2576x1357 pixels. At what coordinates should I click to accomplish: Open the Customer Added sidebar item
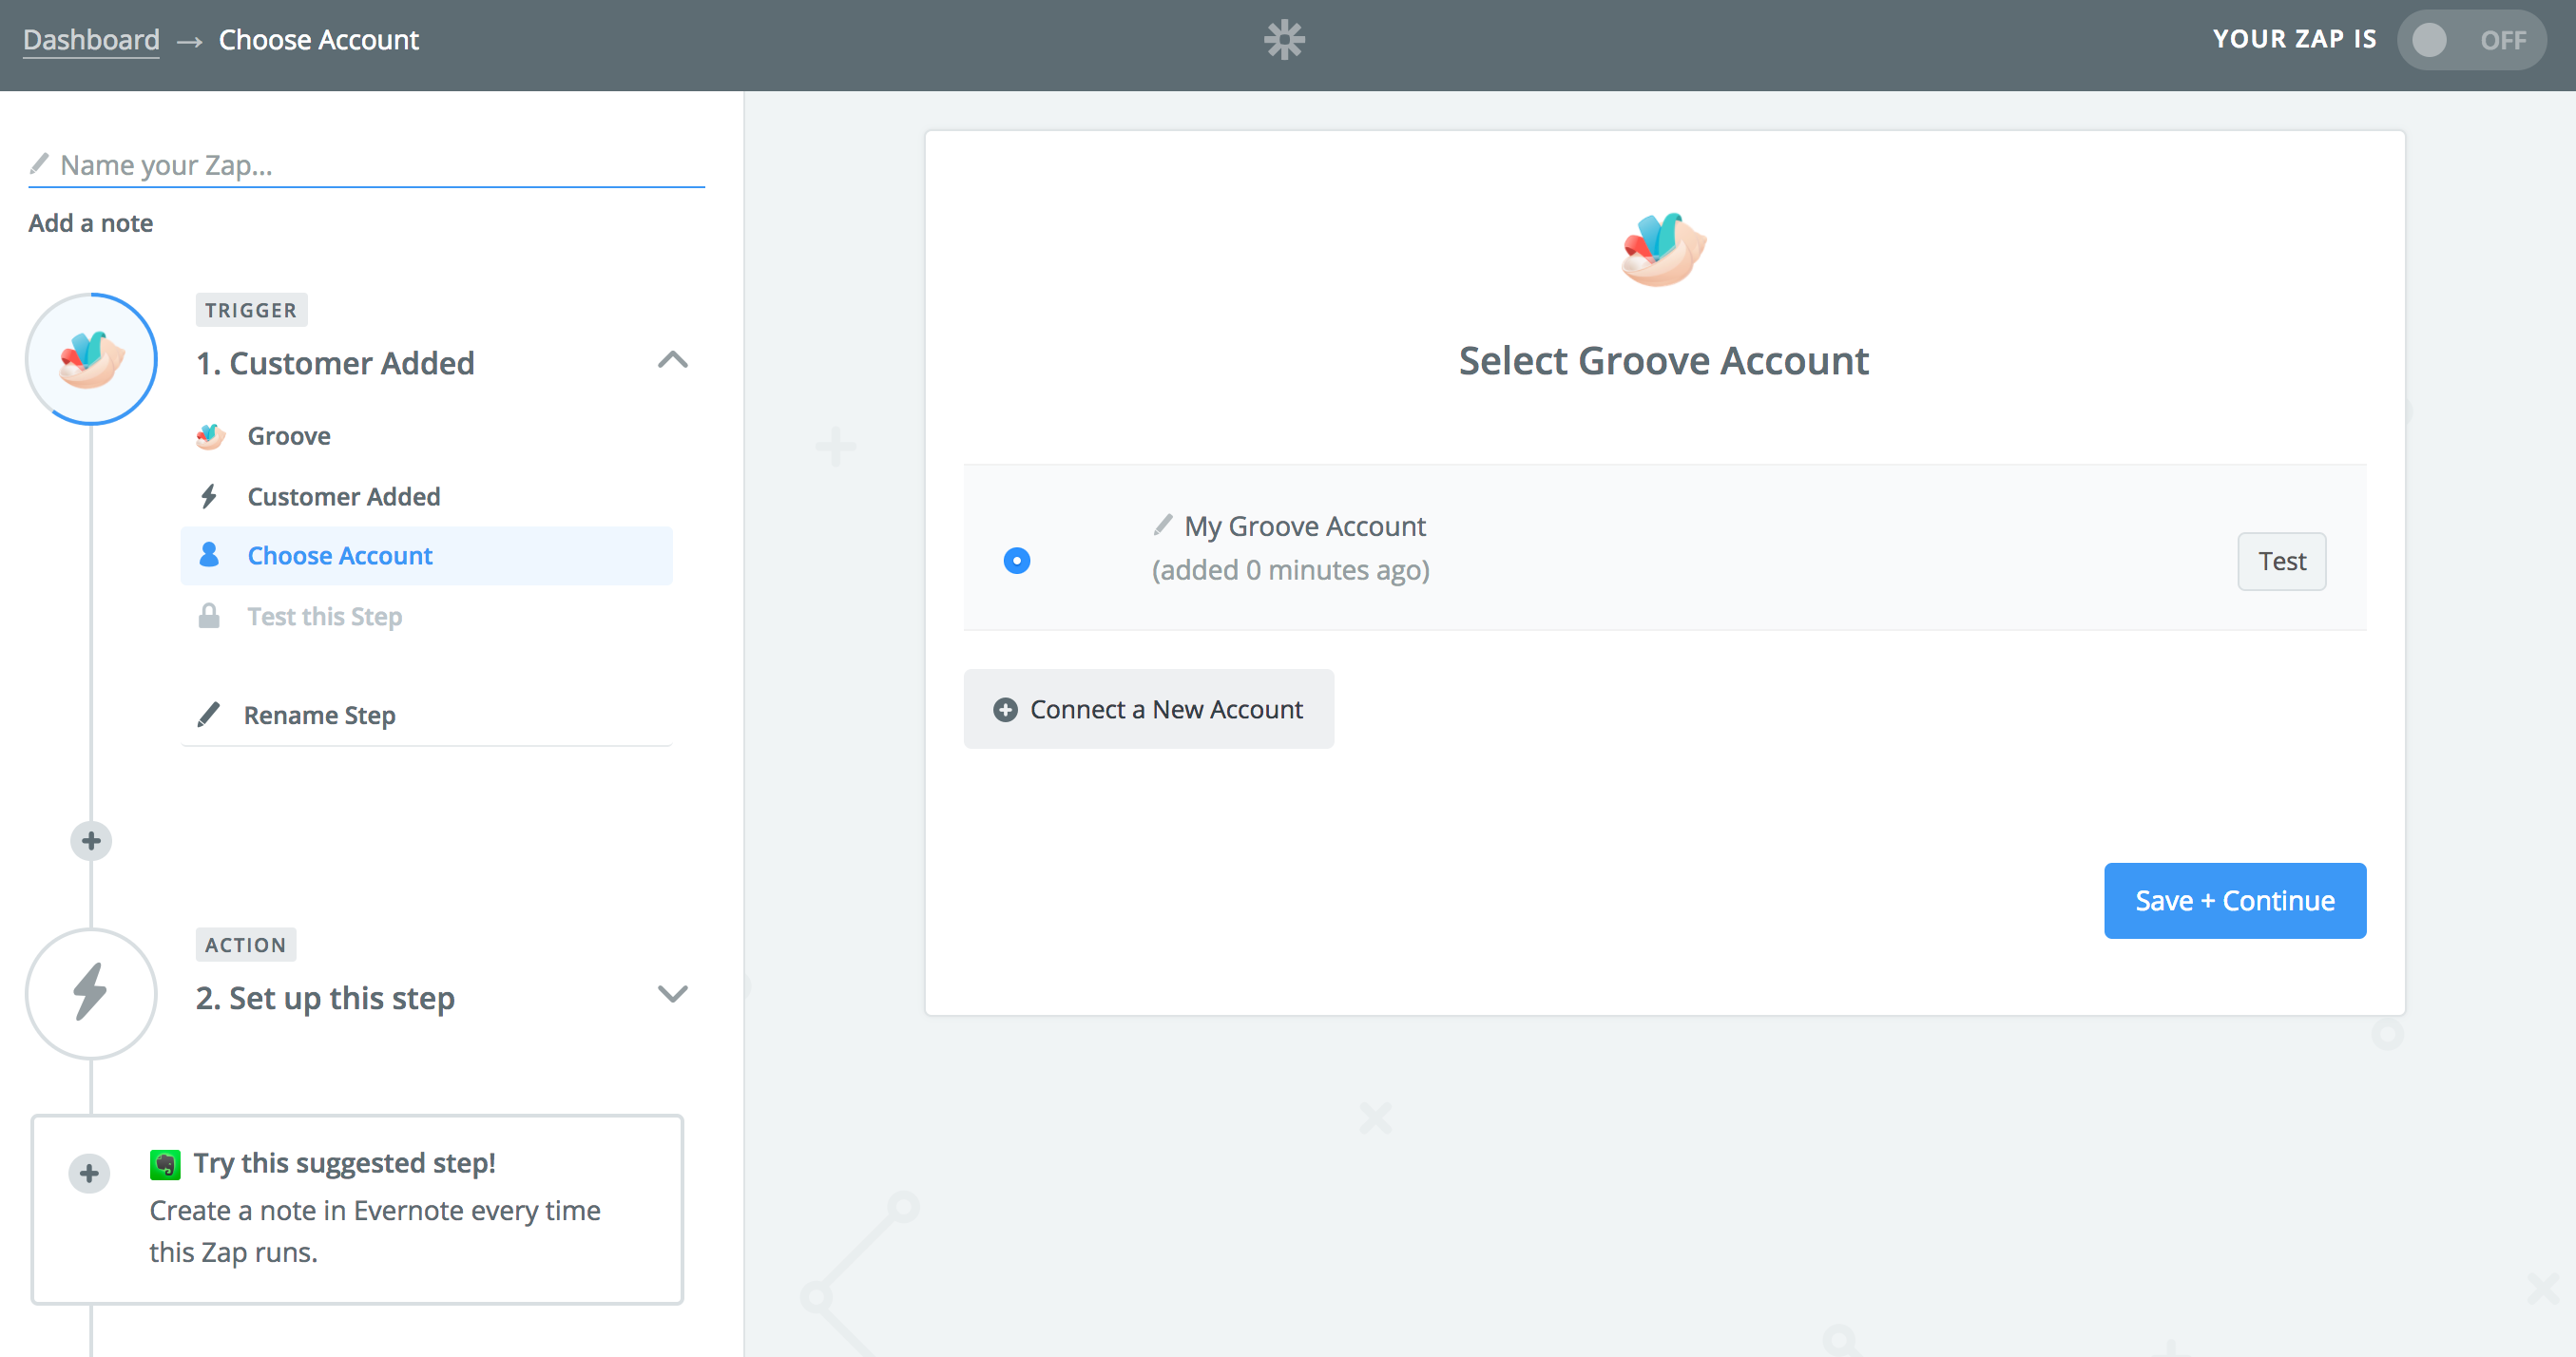pos(343,497)
